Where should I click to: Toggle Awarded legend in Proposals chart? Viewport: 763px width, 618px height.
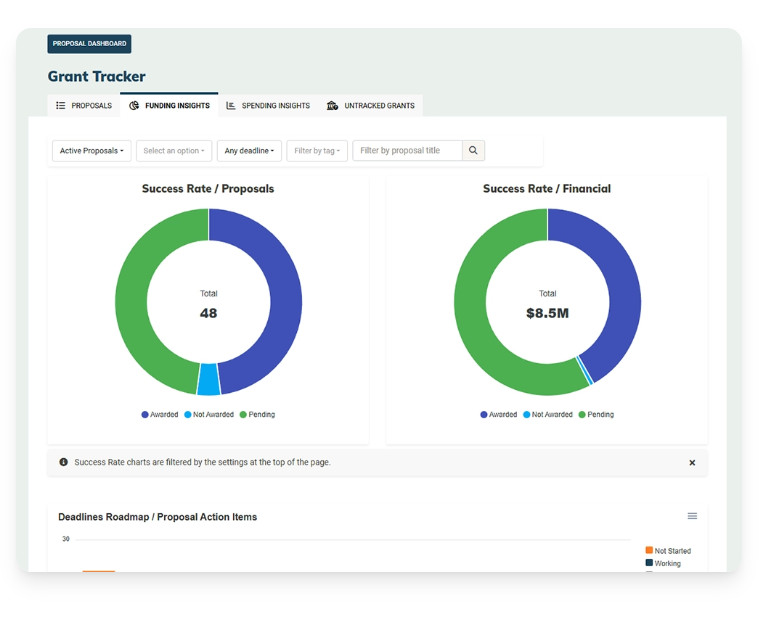coord(160,415)
